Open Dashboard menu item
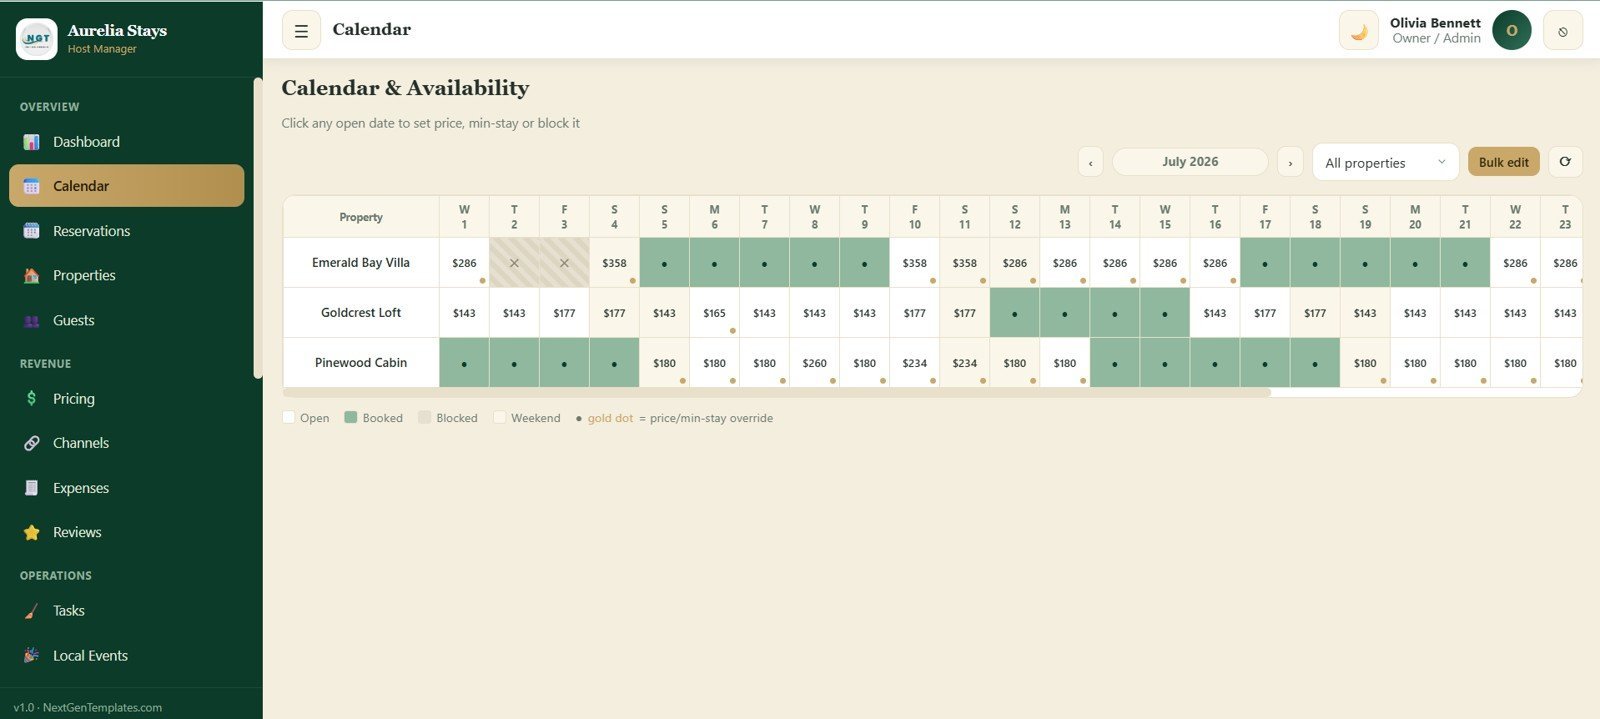 126,142
